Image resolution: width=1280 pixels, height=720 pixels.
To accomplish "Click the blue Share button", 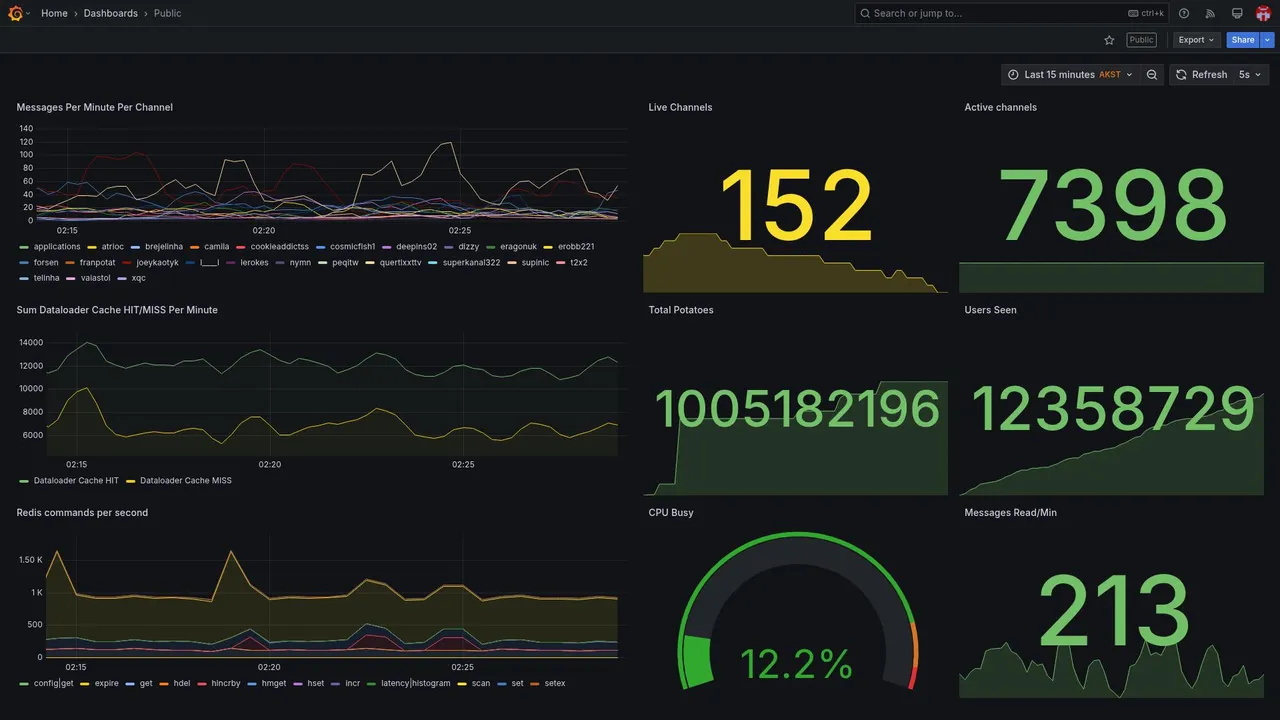I will point(1243,40).
